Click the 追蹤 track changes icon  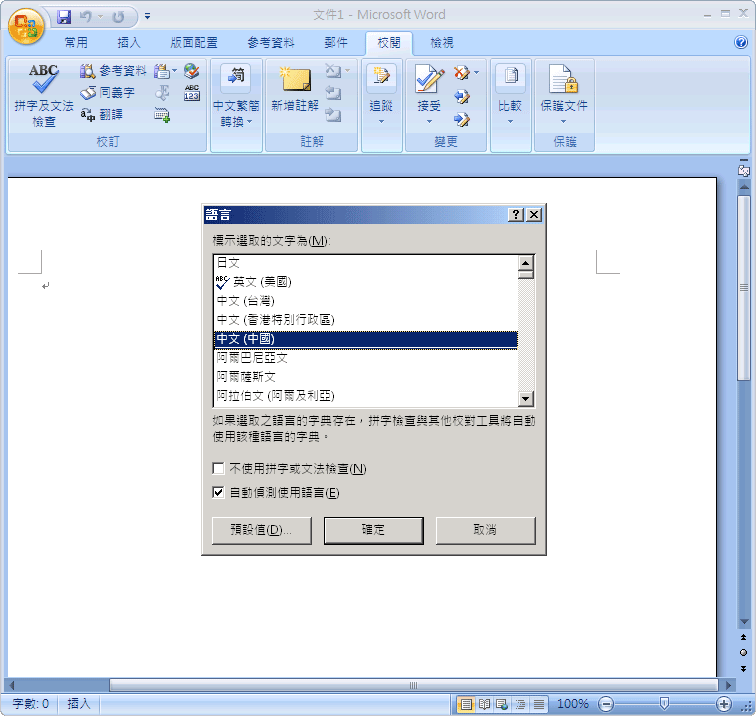click(381, 77)
